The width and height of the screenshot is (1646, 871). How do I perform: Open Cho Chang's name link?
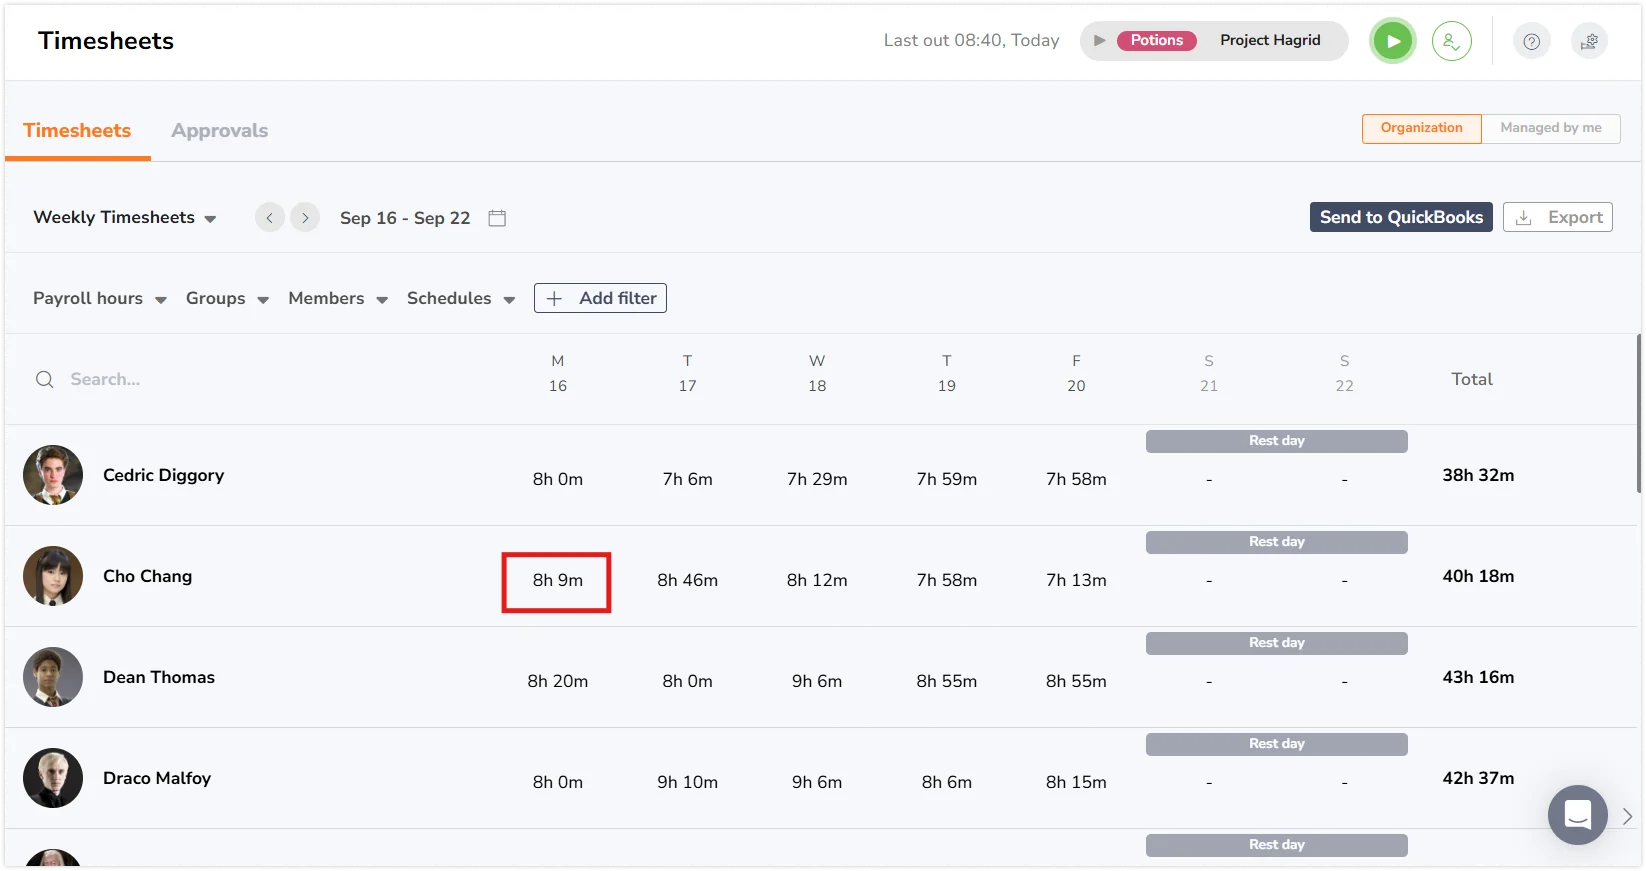click(x=147, y=576)
